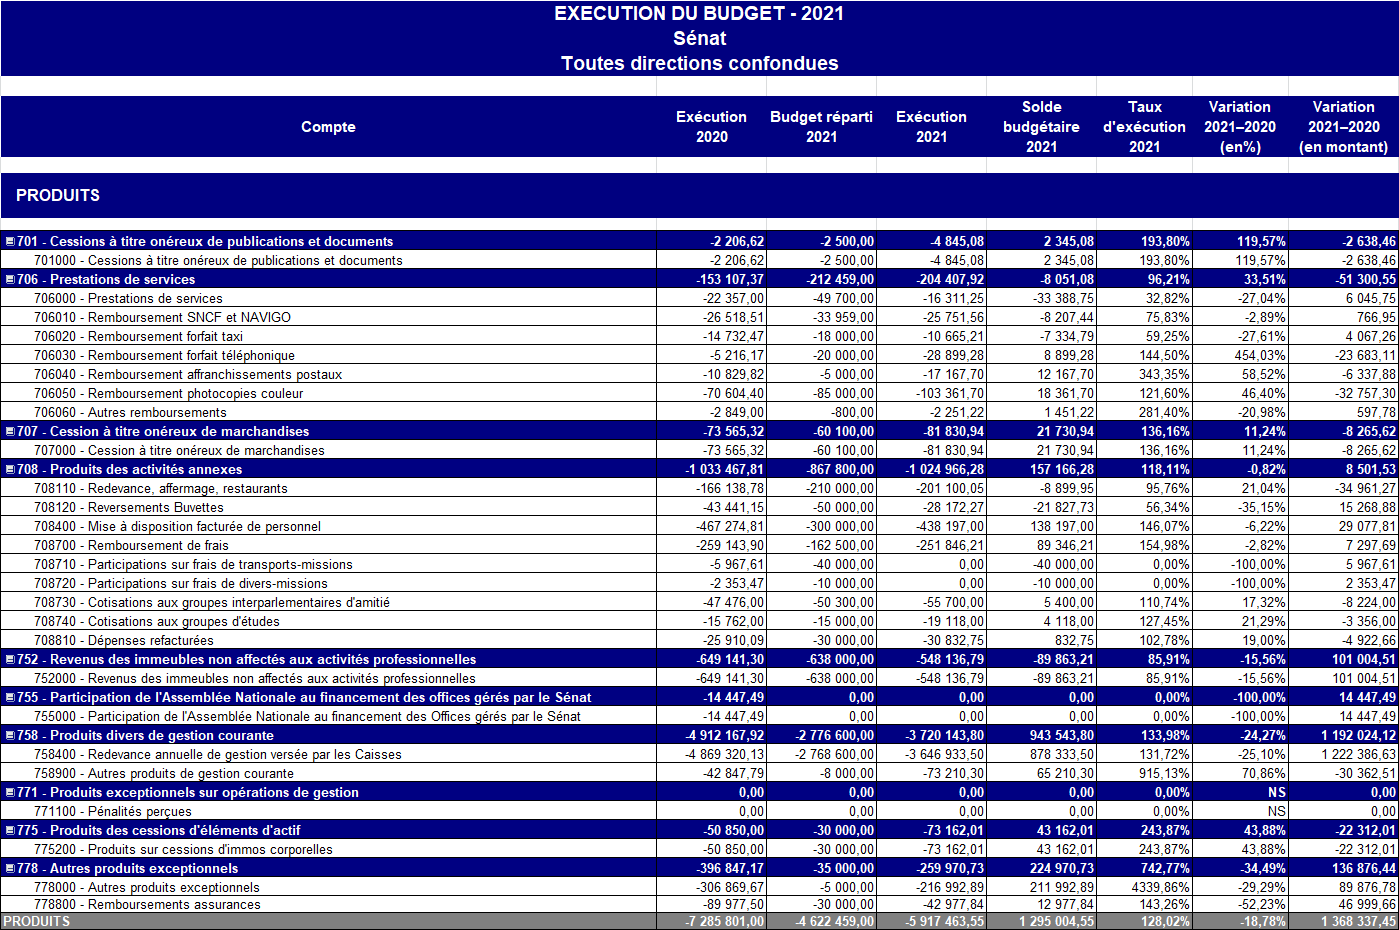
Task: Collapse the 775 Produits des cessions group
Action: (10, 830)
